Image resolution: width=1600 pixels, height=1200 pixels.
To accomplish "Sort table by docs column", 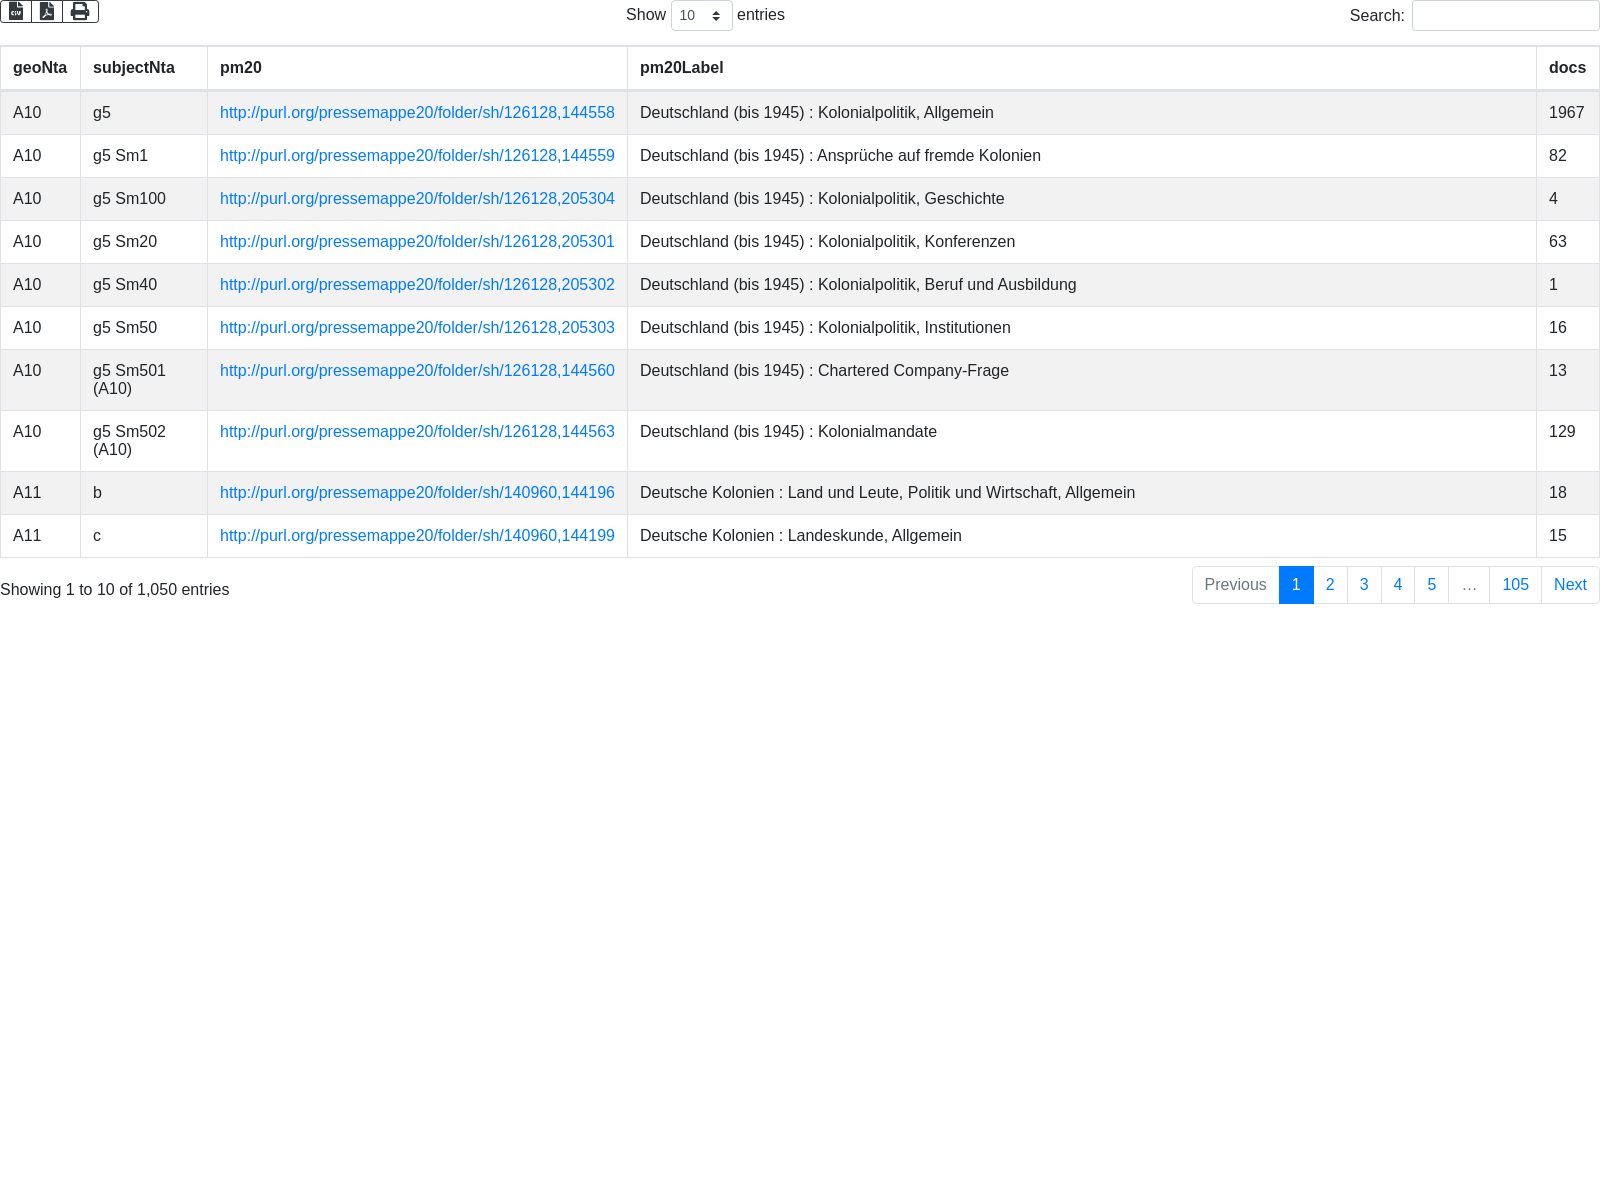I will point(1566,68).
